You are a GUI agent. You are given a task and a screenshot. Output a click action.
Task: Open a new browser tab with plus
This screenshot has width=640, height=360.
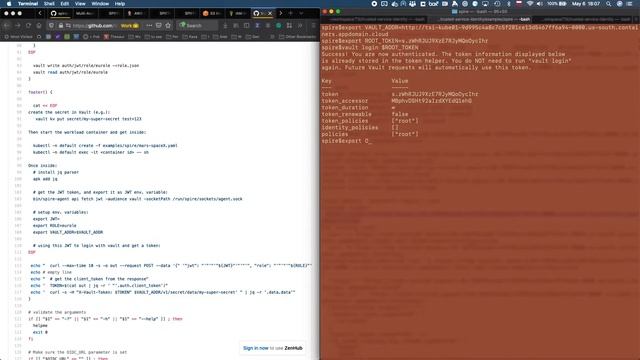291,13
